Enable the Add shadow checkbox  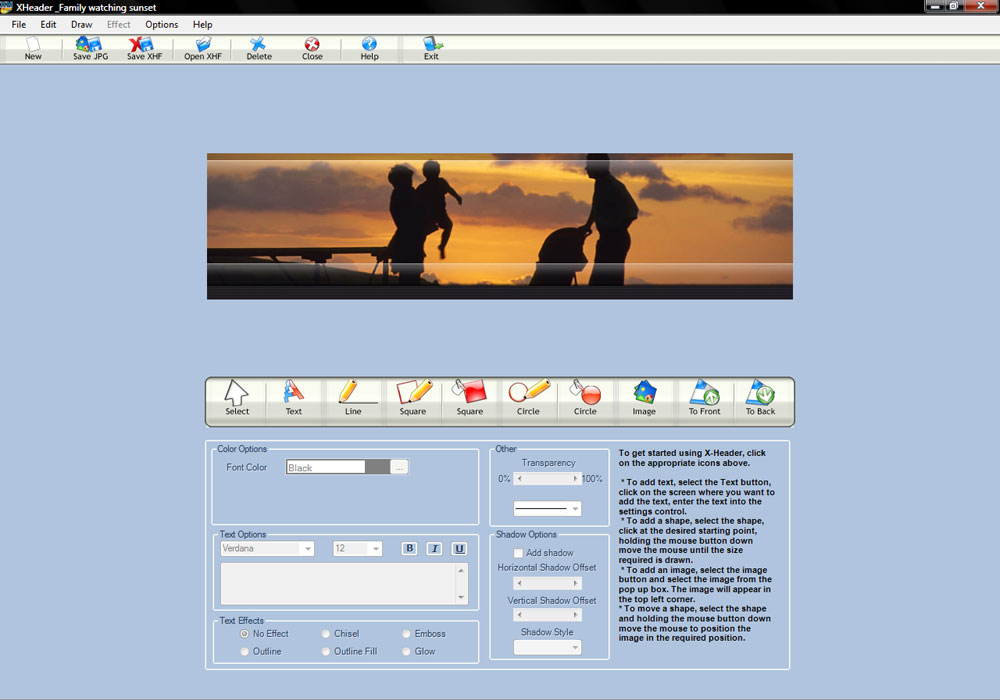pyautogui.click(x=518, y=553)
